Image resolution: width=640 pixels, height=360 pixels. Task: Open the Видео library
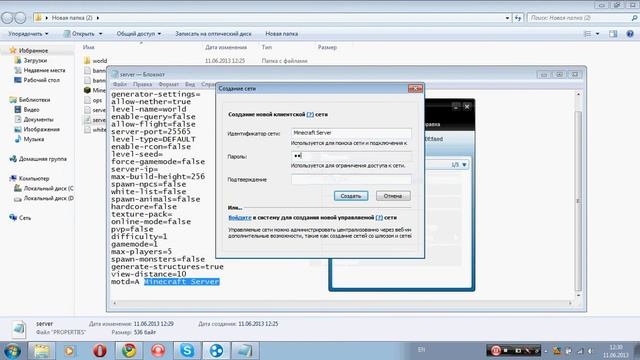pyautogui.click(x=31, y=109)
